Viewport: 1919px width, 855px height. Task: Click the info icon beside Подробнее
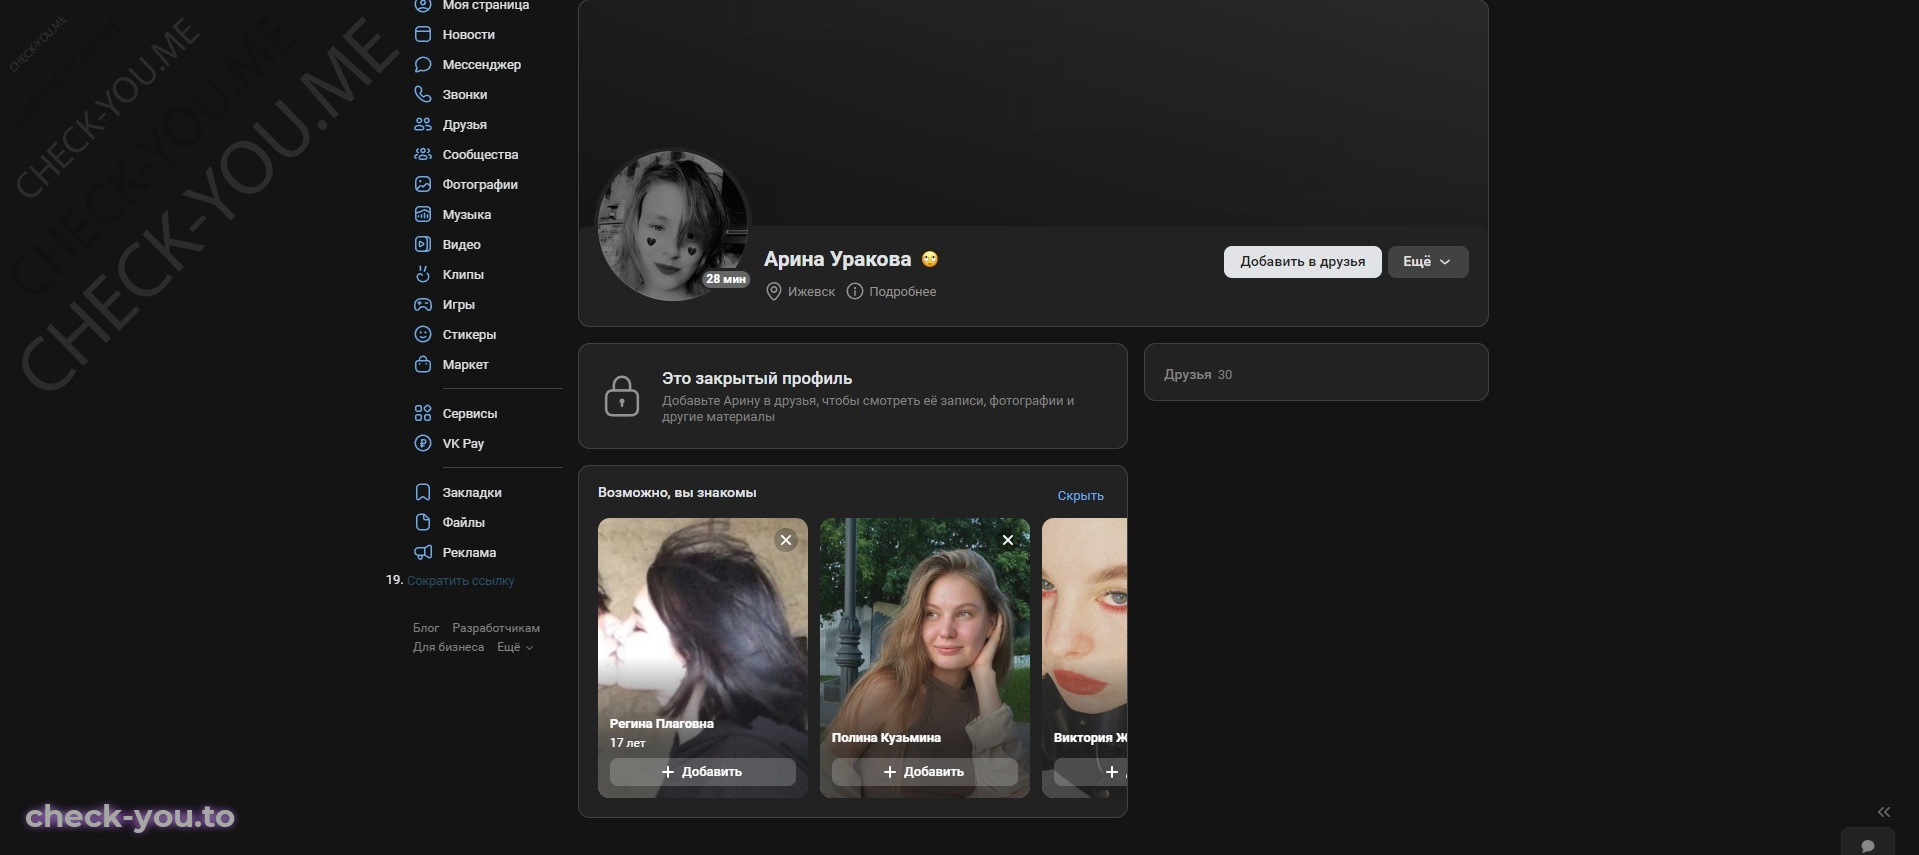tap(855, 291)
